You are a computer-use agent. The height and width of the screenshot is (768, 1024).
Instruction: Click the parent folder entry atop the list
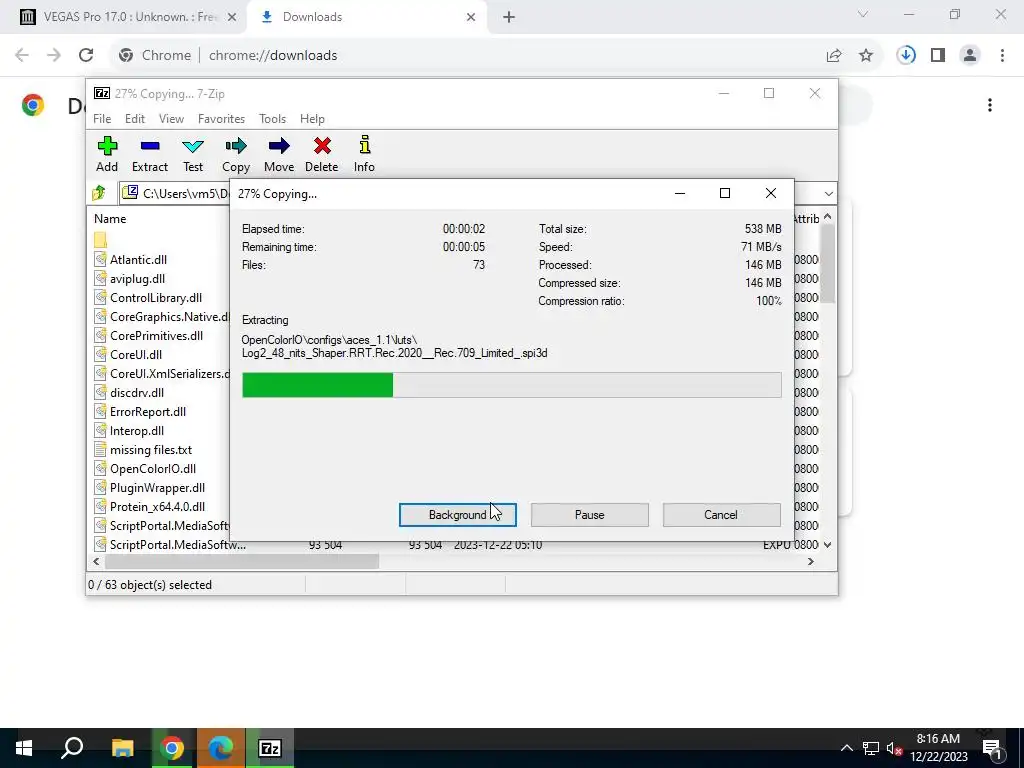click(x=100, y=240)
